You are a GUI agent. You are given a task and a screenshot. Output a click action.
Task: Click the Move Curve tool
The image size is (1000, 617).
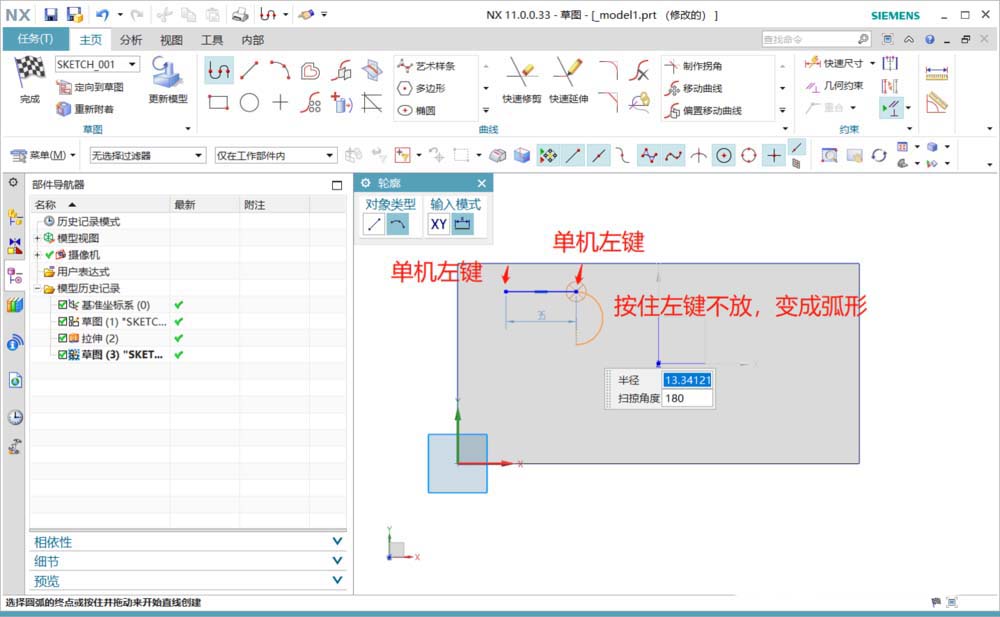(x=693, y=88)
